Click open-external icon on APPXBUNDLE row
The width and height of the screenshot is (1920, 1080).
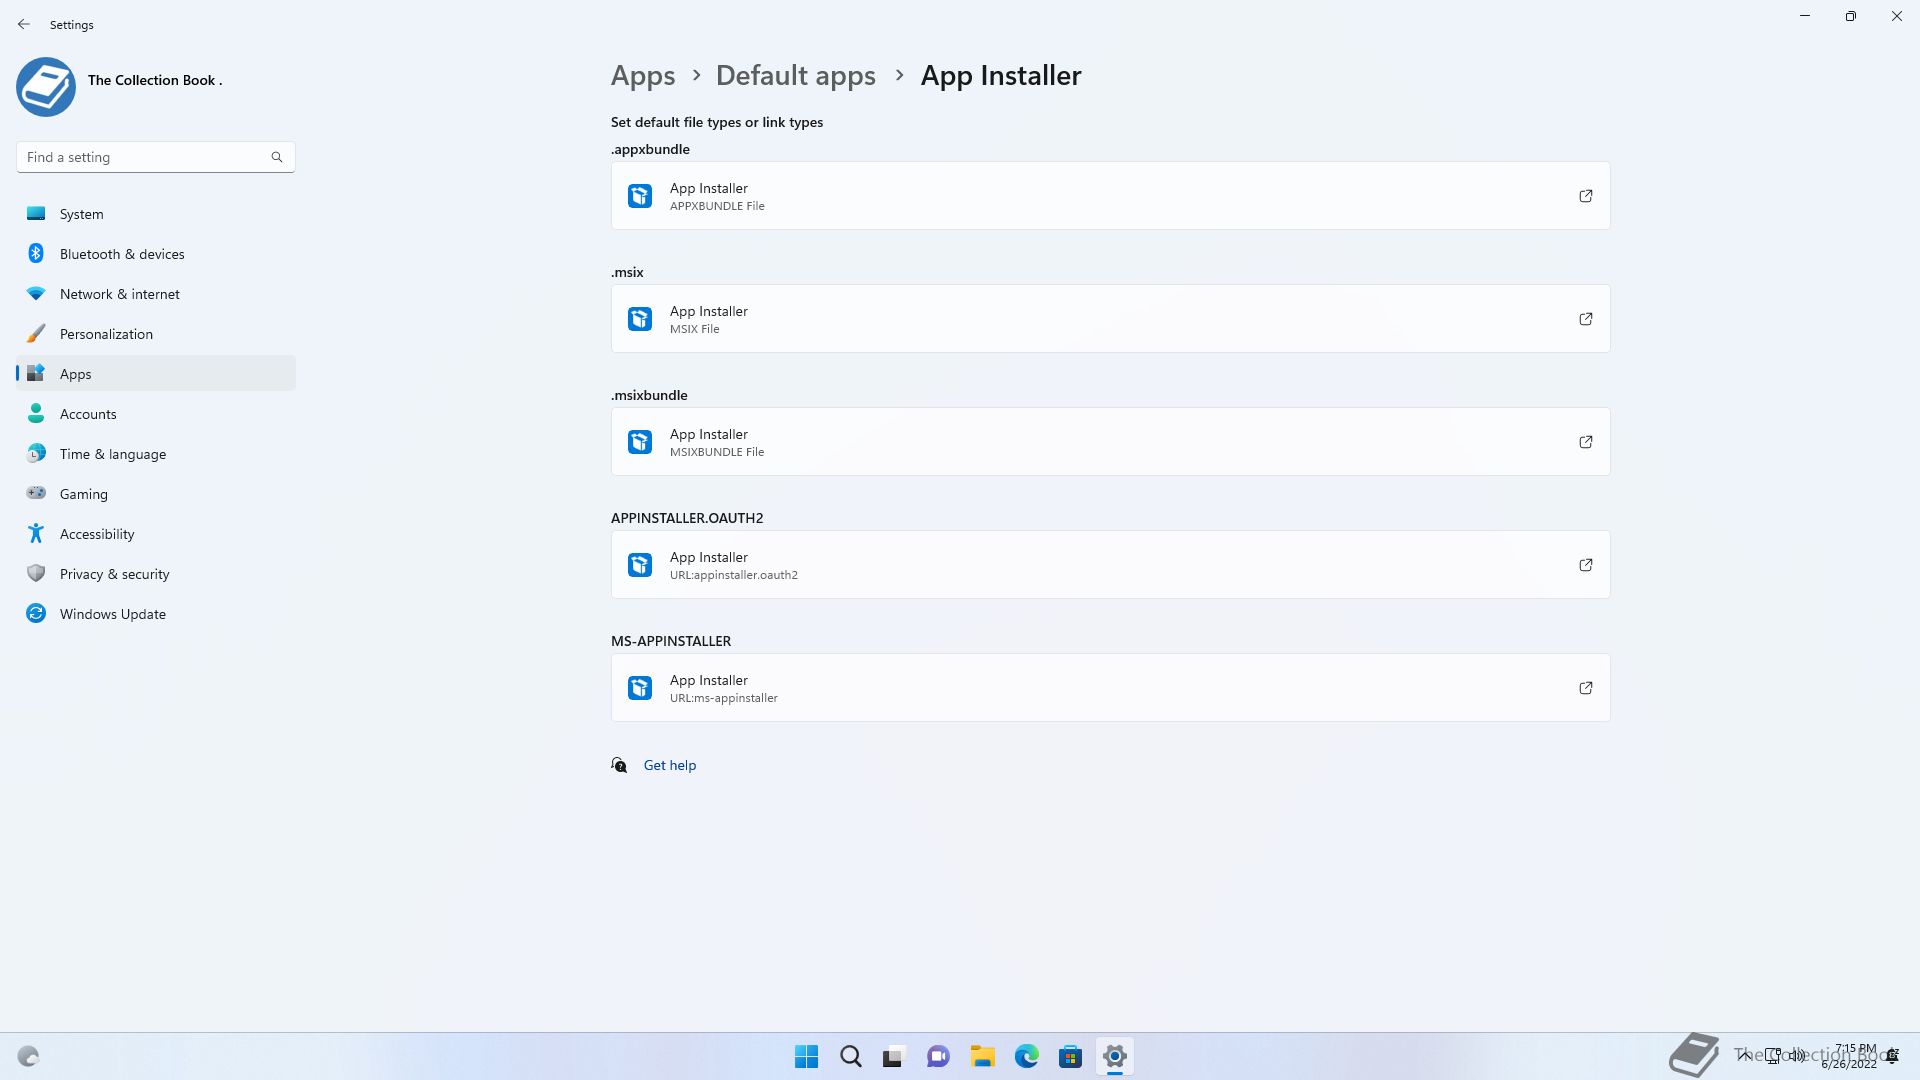pos(1586,196)
